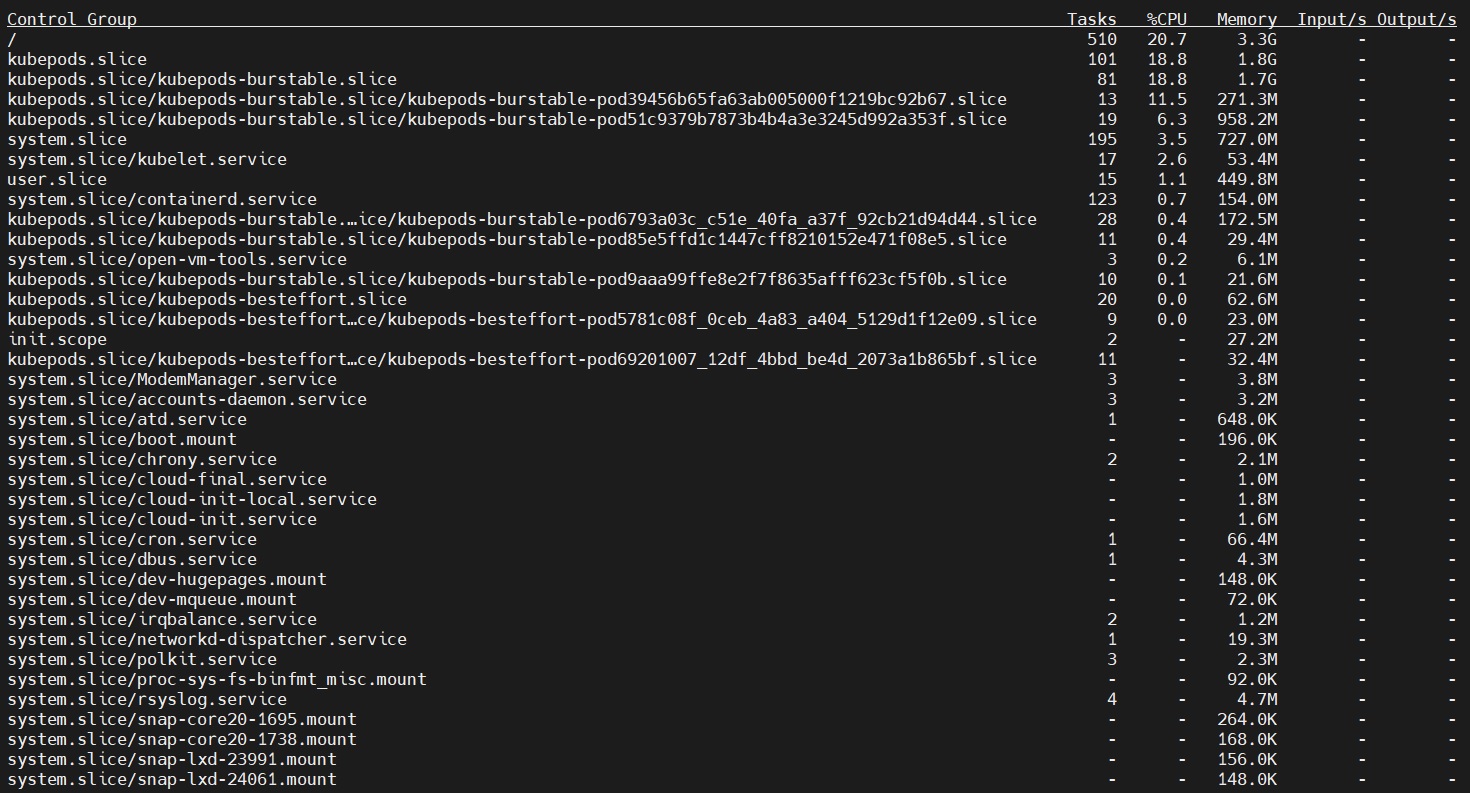Click the Tasks column header
Screen dimensions: 1470x793
(x=1091, y=19)
